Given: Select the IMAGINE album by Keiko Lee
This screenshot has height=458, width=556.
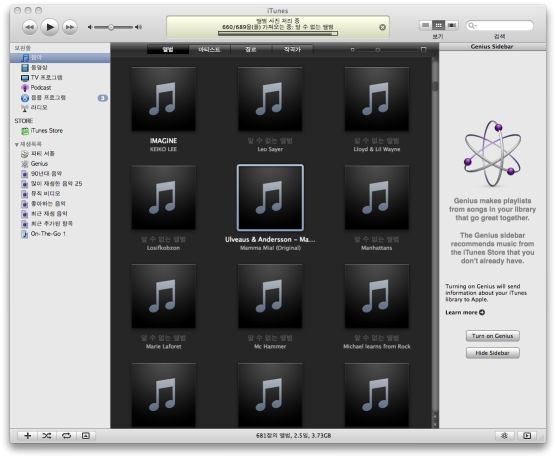Looking at the screenshot, I should tap(163, 99).
